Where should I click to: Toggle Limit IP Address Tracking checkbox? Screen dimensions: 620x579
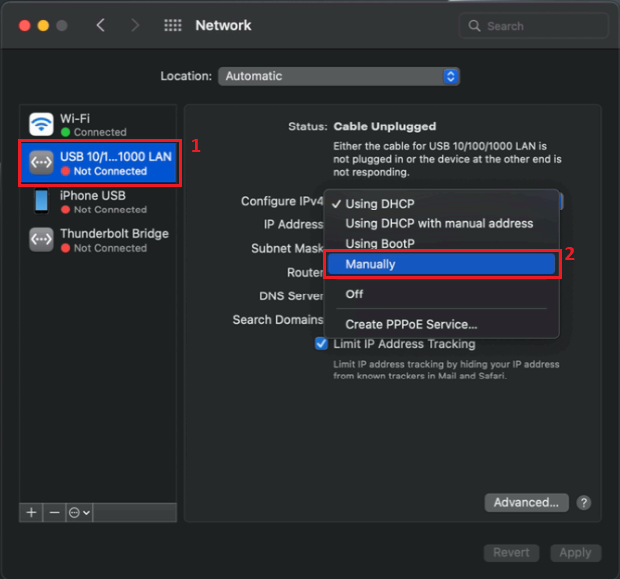(x=321, y=343)
